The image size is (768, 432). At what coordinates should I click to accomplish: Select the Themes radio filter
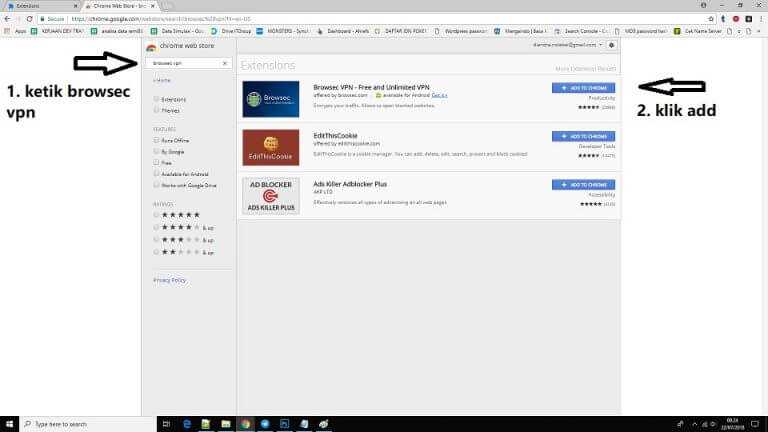click(x=157, y=111)
